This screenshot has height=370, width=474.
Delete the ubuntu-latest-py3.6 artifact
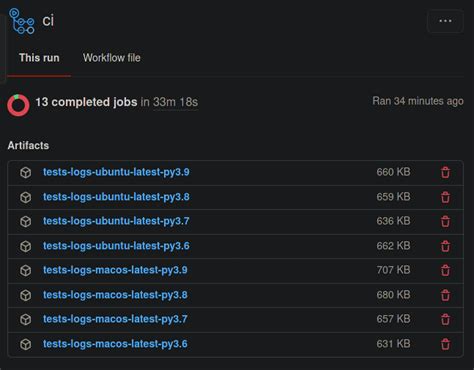445,246
